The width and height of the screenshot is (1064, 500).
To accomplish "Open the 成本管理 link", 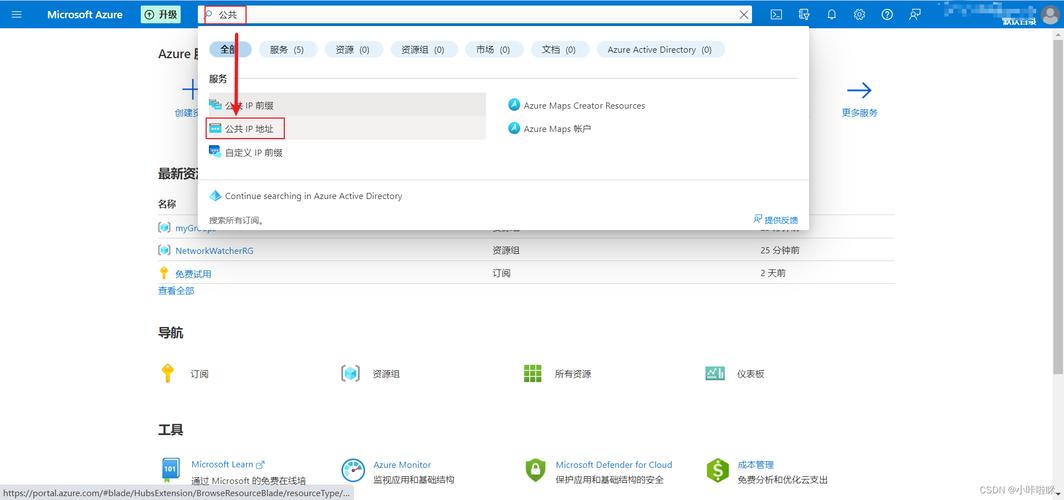I will [x=755, y=465].
